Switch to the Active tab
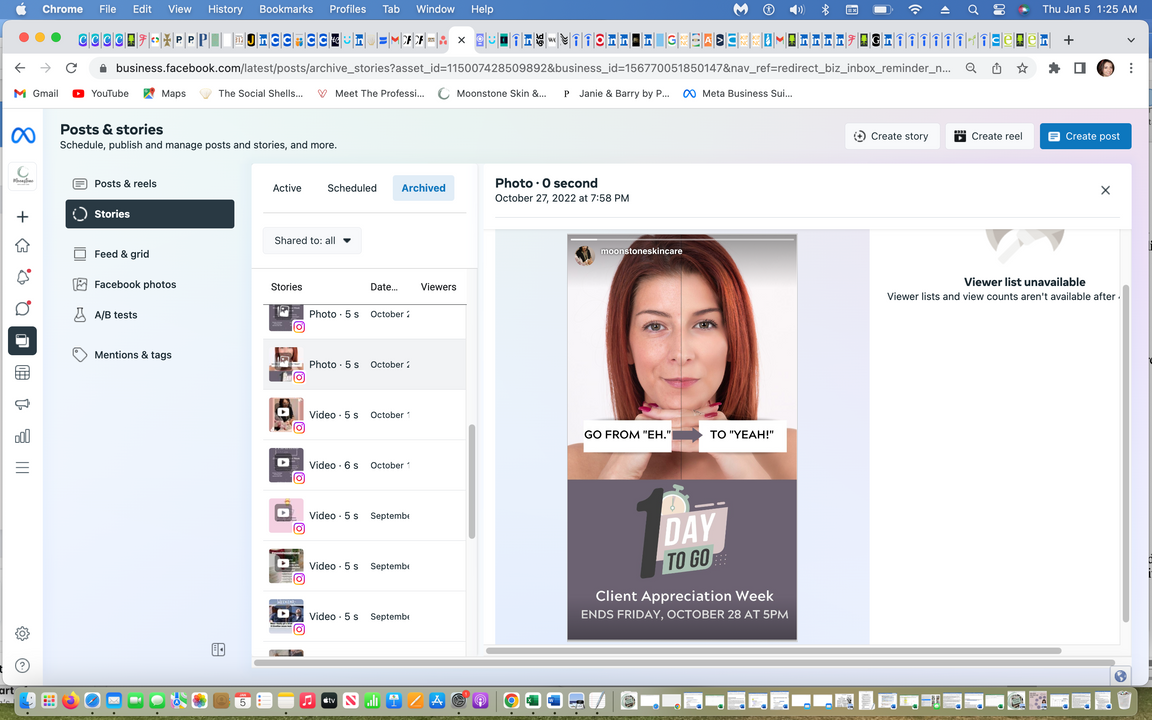The height and width of the screenshot is (720, 1152). pyautogui.click(x=287, y=188)
